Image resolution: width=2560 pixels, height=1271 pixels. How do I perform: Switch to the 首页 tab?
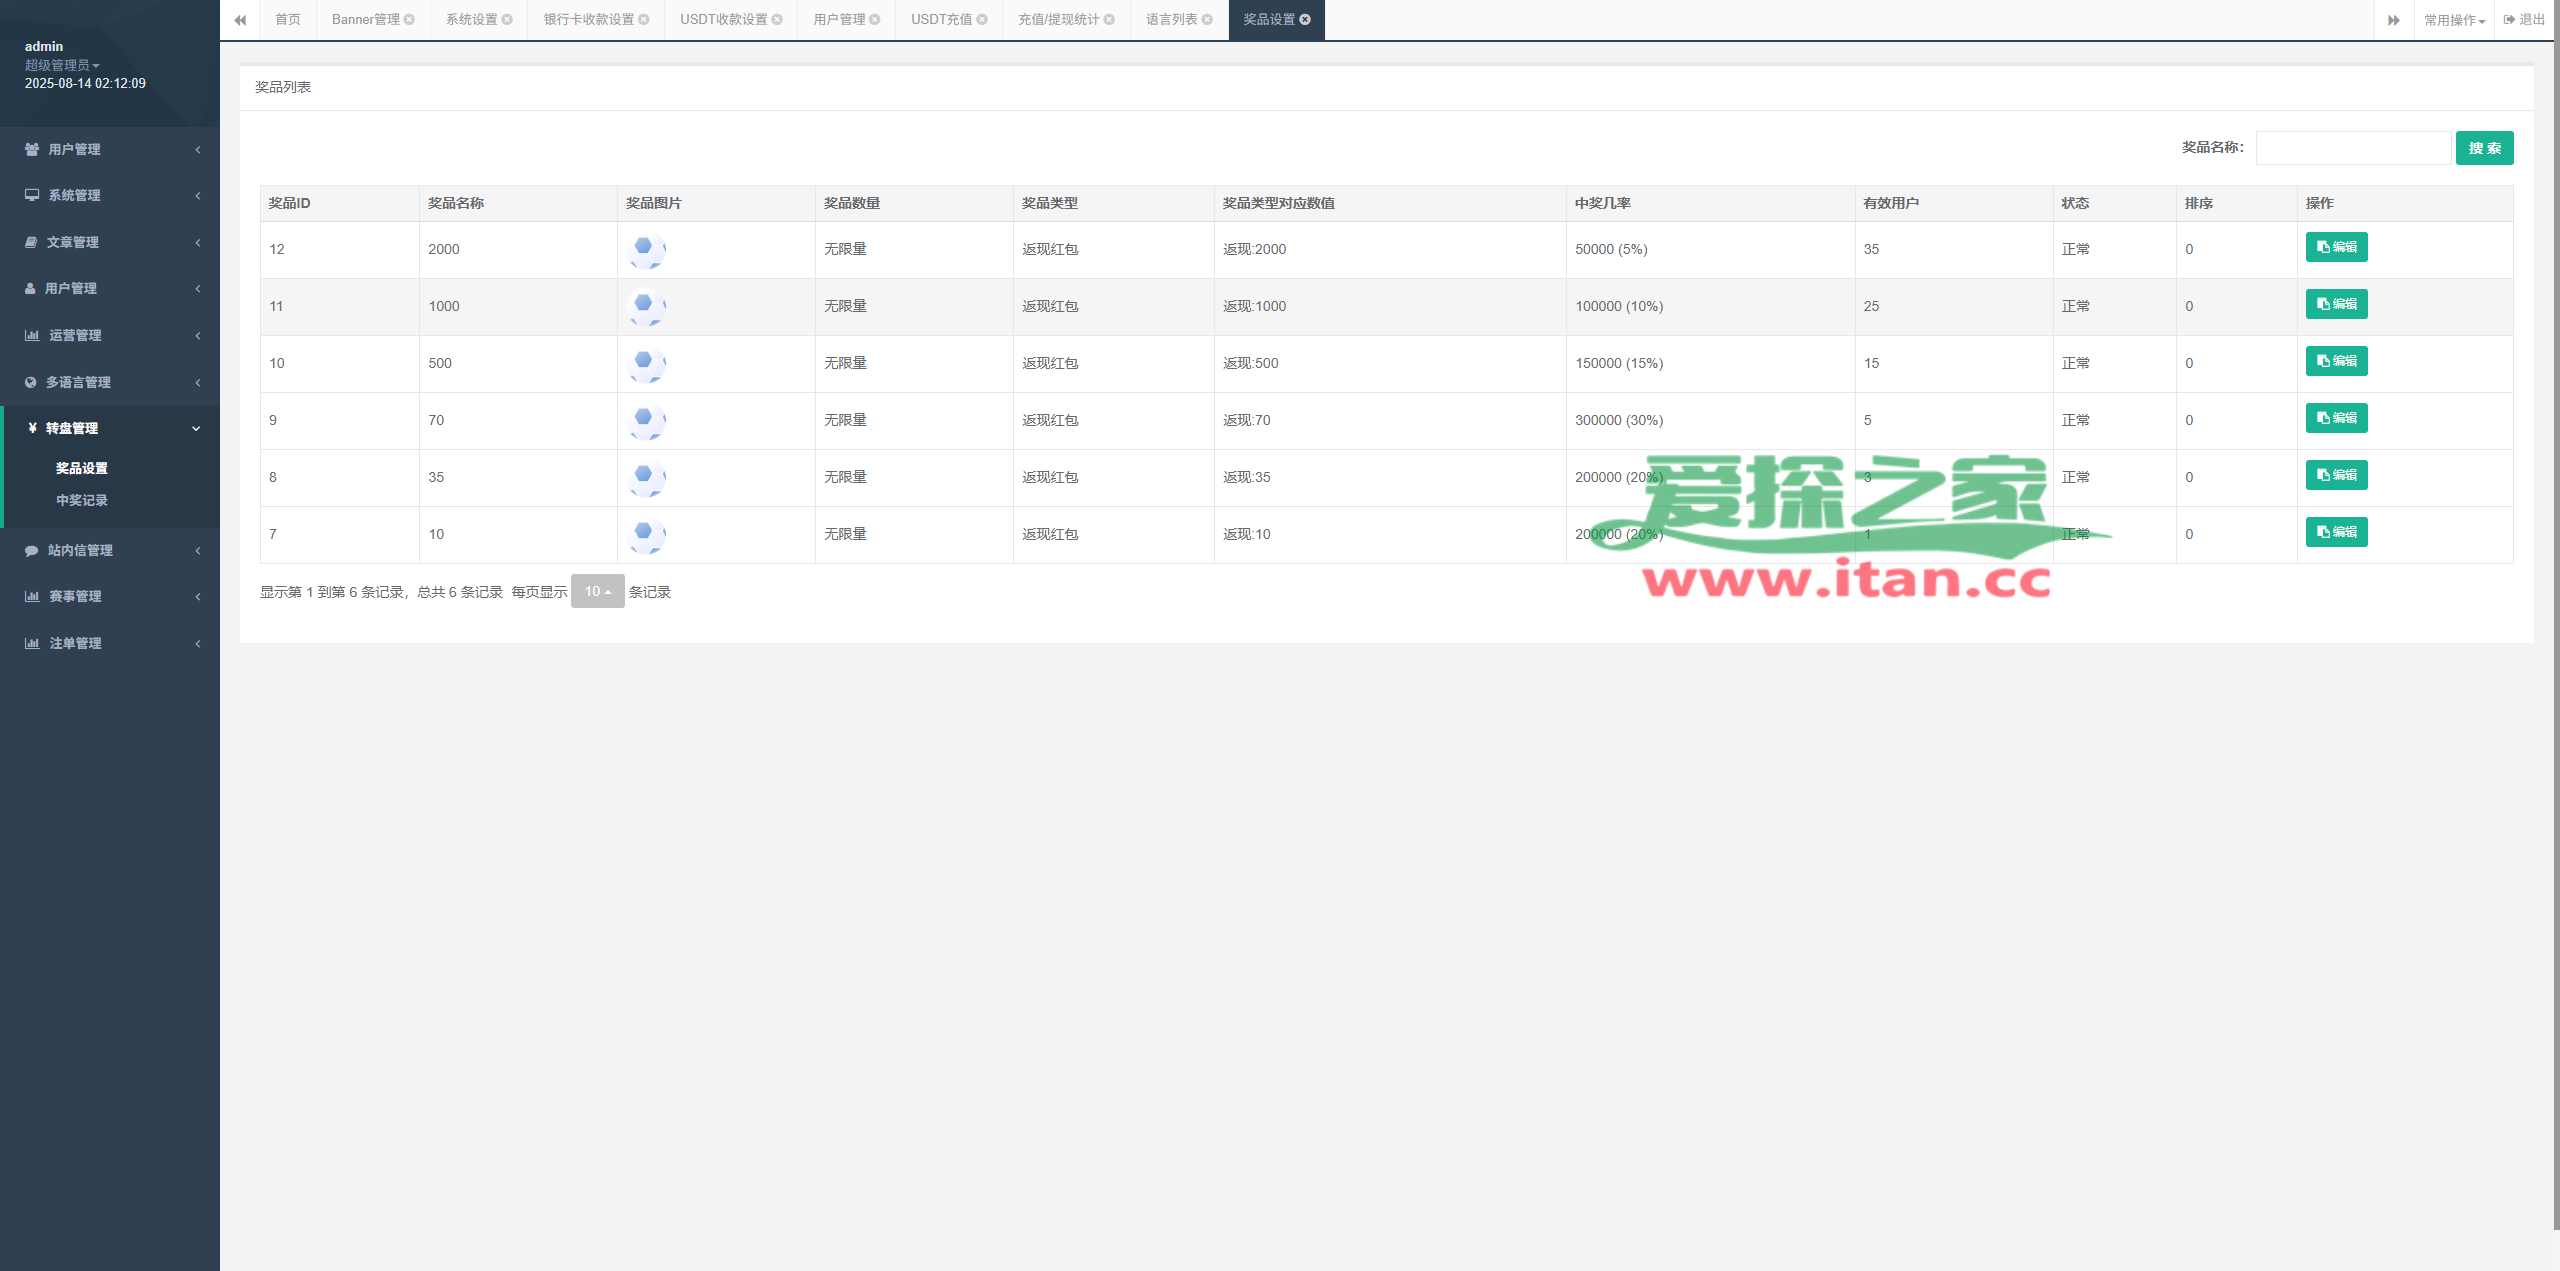288,20
